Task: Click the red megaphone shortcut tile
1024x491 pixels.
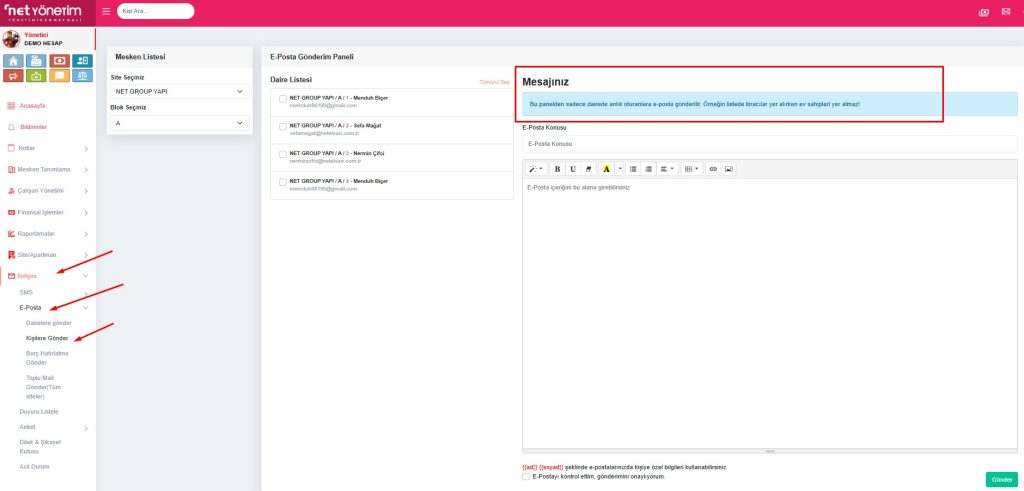Action: (13, 75)
